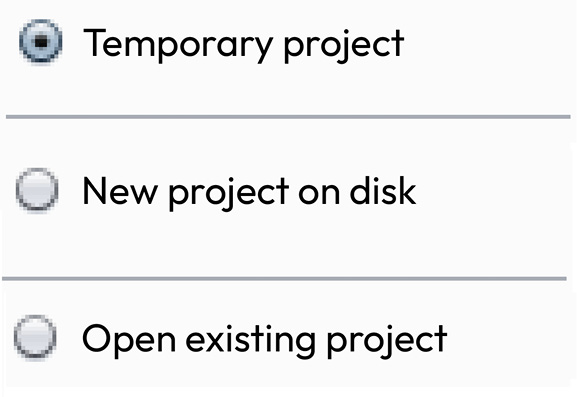Click the word 'Open' in the last option

[129, 340]
